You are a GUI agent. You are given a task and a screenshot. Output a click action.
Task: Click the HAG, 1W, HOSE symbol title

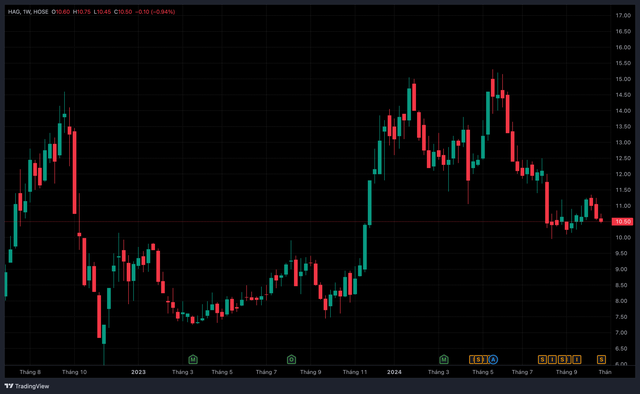tap(28, 12)
